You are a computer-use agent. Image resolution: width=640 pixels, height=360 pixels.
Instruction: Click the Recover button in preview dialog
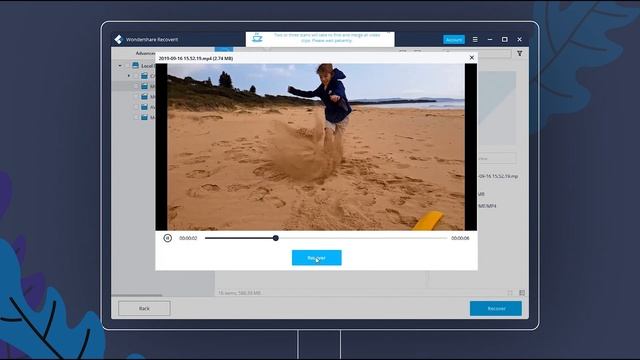tap(317, 258)
